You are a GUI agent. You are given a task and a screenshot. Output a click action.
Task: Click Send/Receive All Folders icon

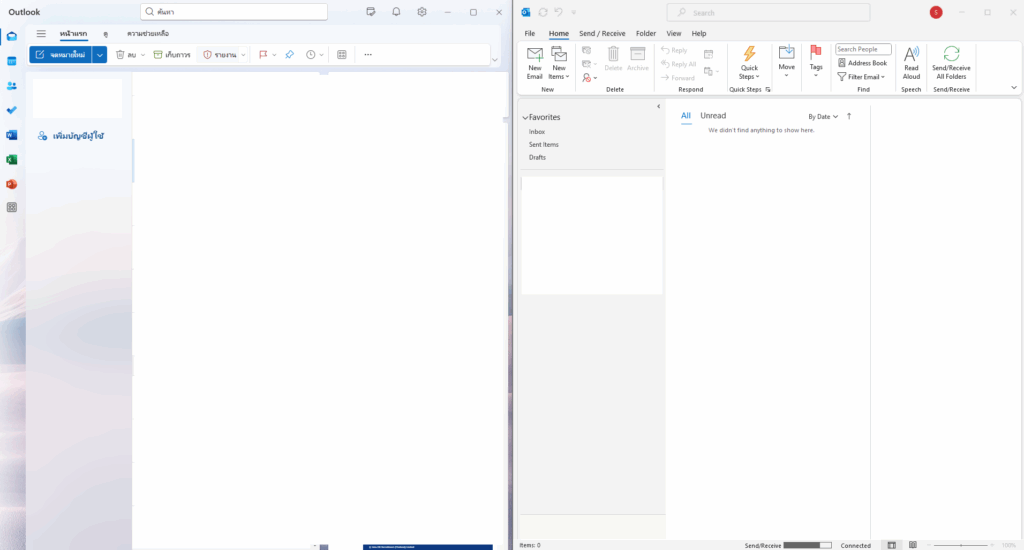click(x=951, y=62)
